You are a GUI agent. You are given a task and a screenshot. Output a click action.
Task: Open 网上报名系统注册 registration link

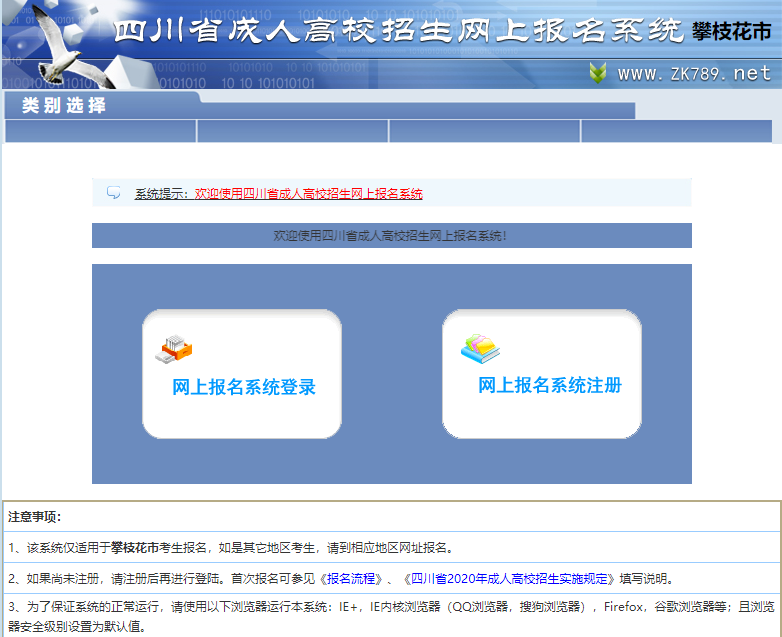[550, 385]
